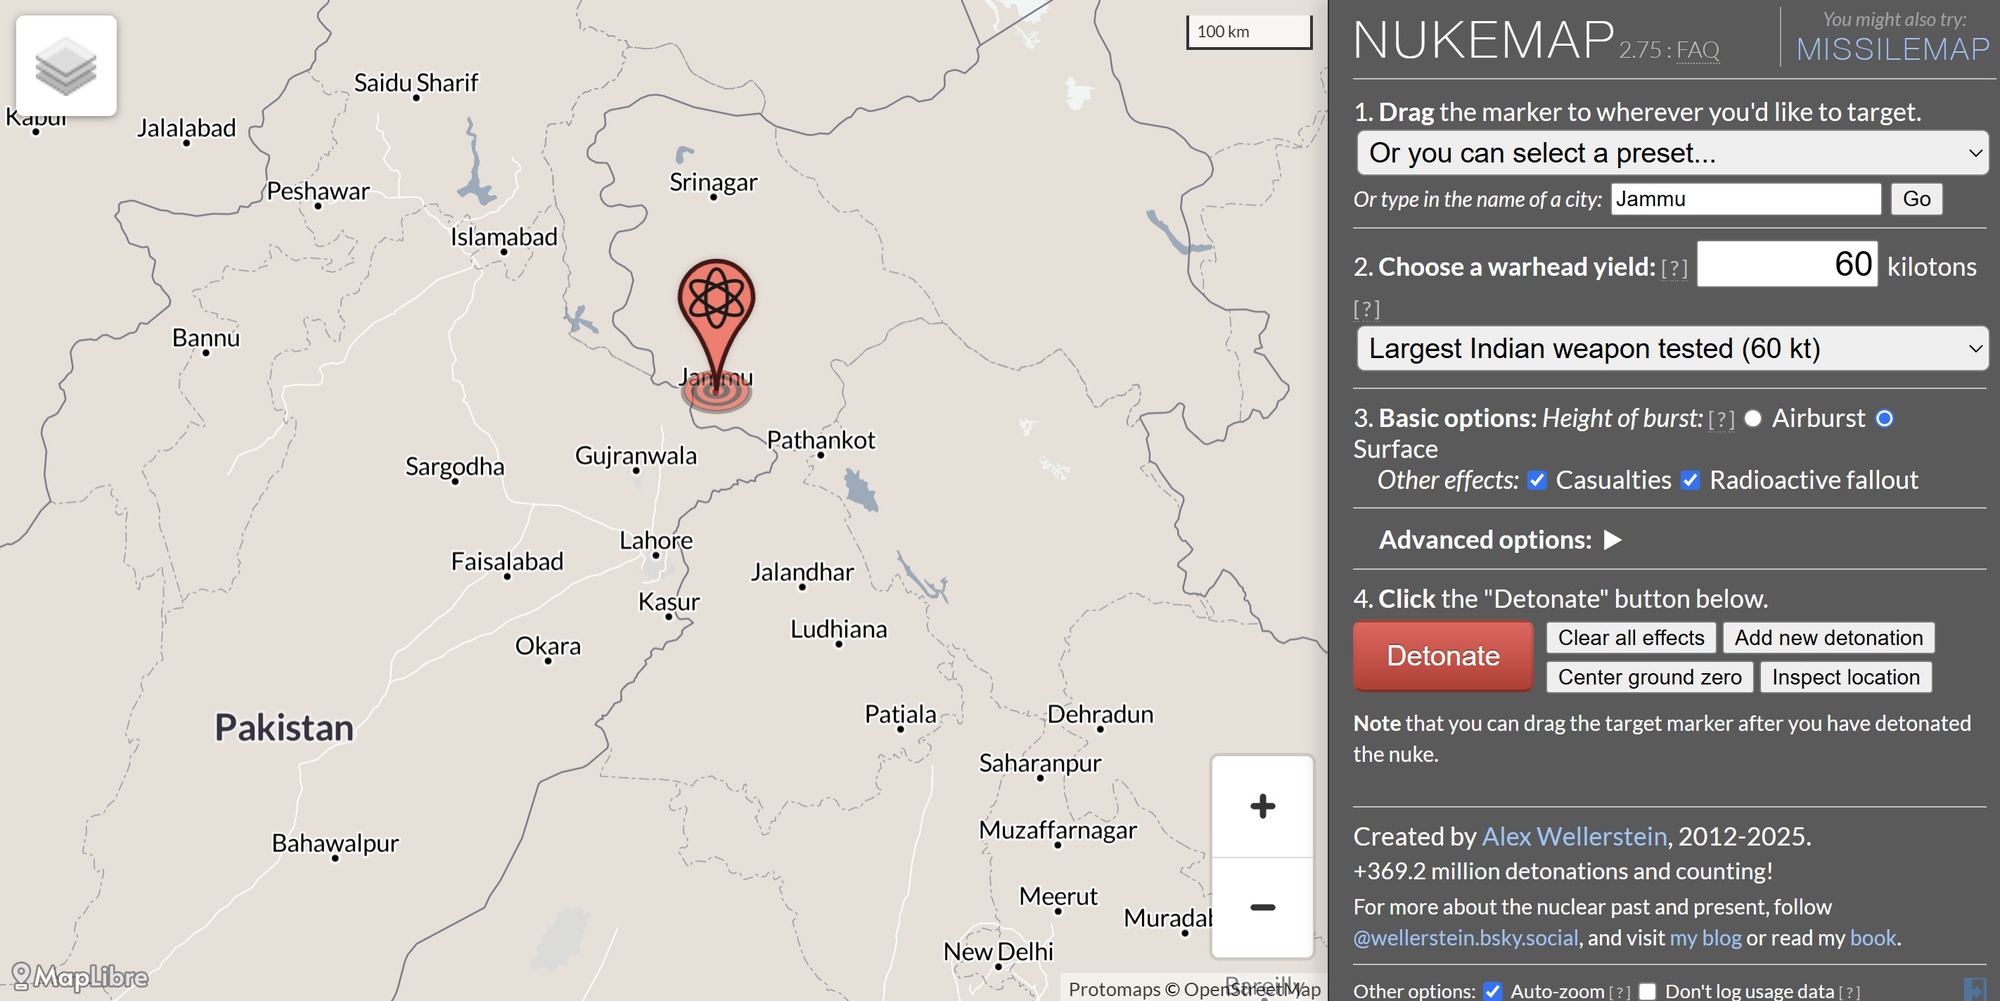Image resolution: width=2000 pixels, height=1001 pixels.
Task: Enable Don't log usage data checkbox
Action: pyautogui.click(x=1647, y=991)
